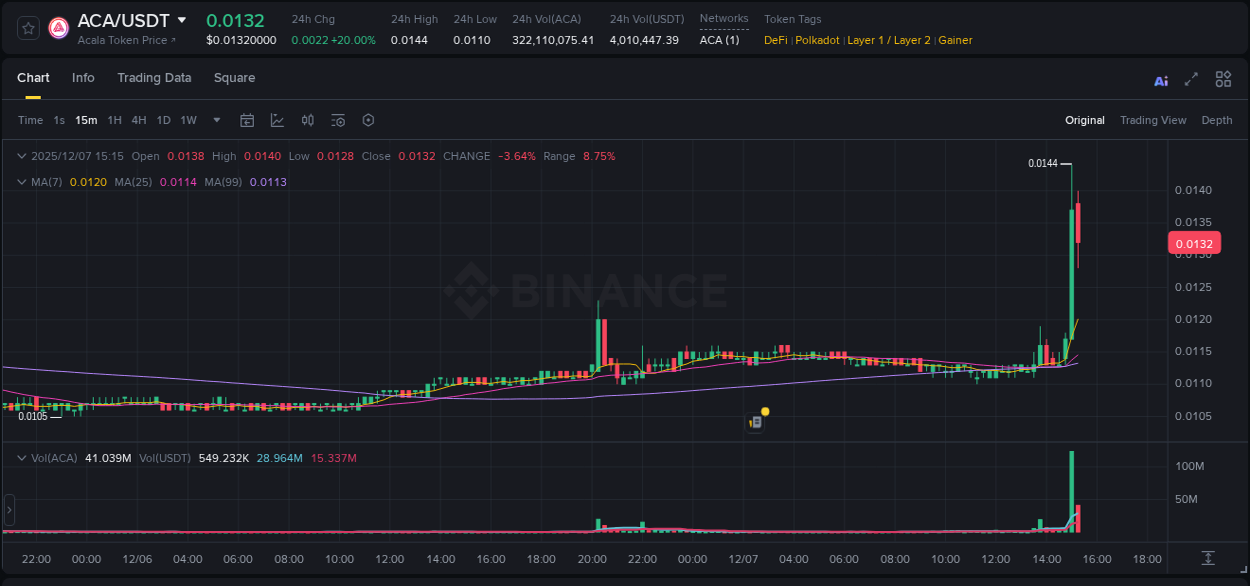The height and width of the screenshot is (586, 1250).
Task: Click the ACA token logo
Action: 58,27
